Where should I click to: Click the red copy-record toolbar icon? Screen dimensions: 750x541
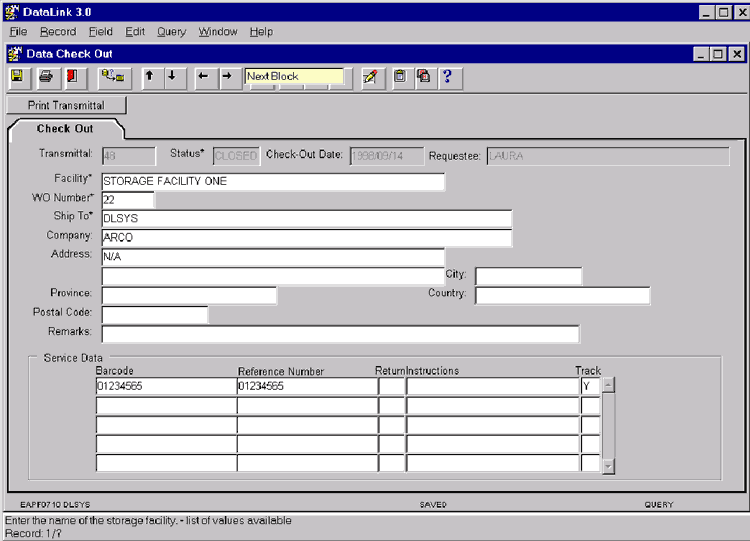point(424,77)
